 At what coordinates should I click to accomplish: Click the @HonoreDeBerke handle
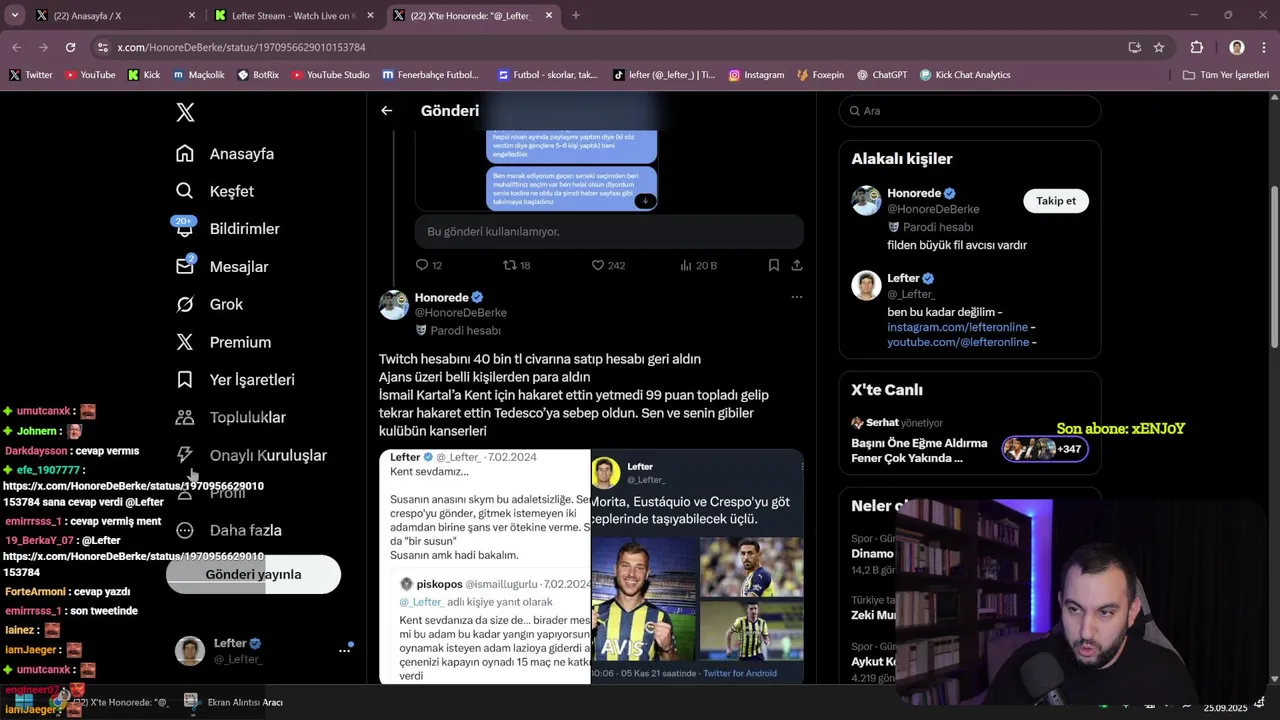(x=461, y=313)
